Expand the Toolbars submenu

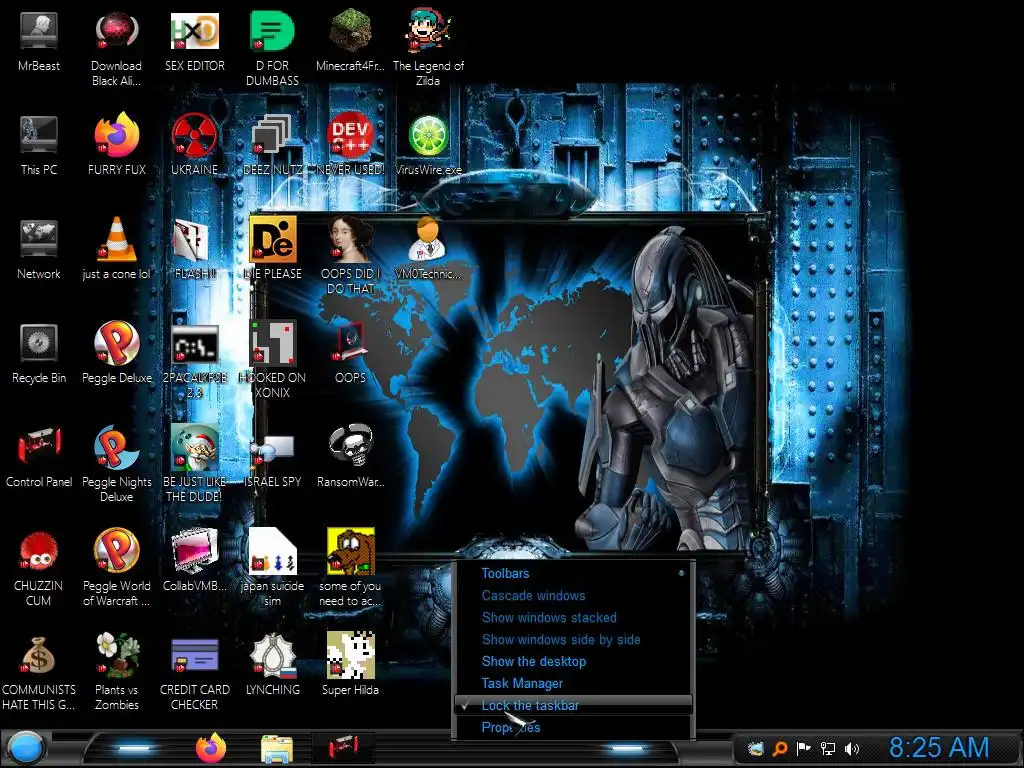click(573, 573)
